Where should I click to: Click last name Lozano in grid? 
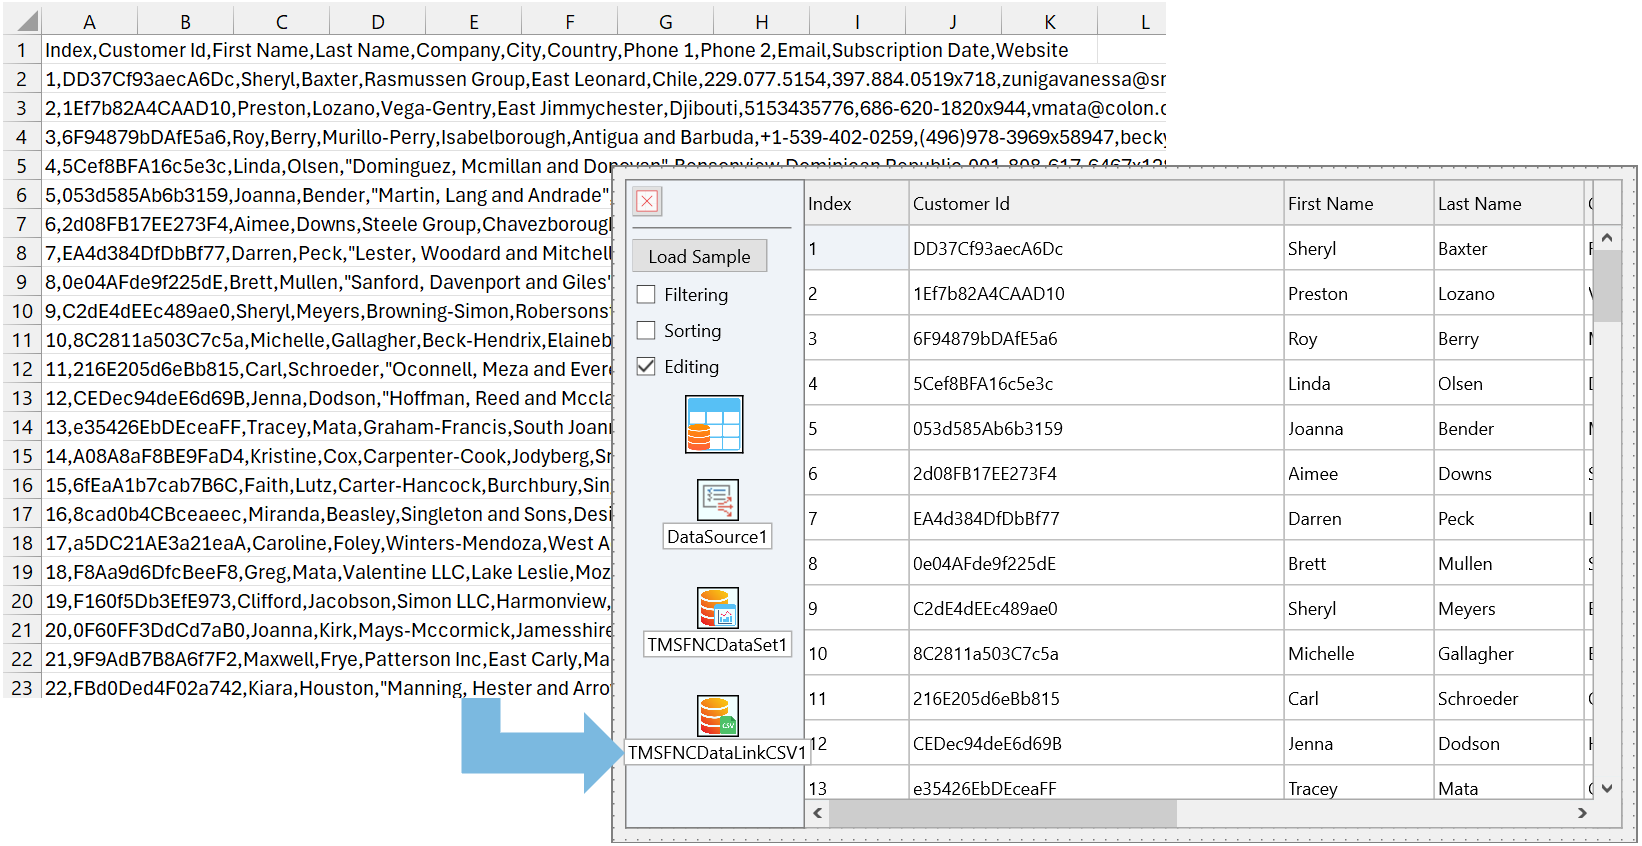tap(1508, 293)
